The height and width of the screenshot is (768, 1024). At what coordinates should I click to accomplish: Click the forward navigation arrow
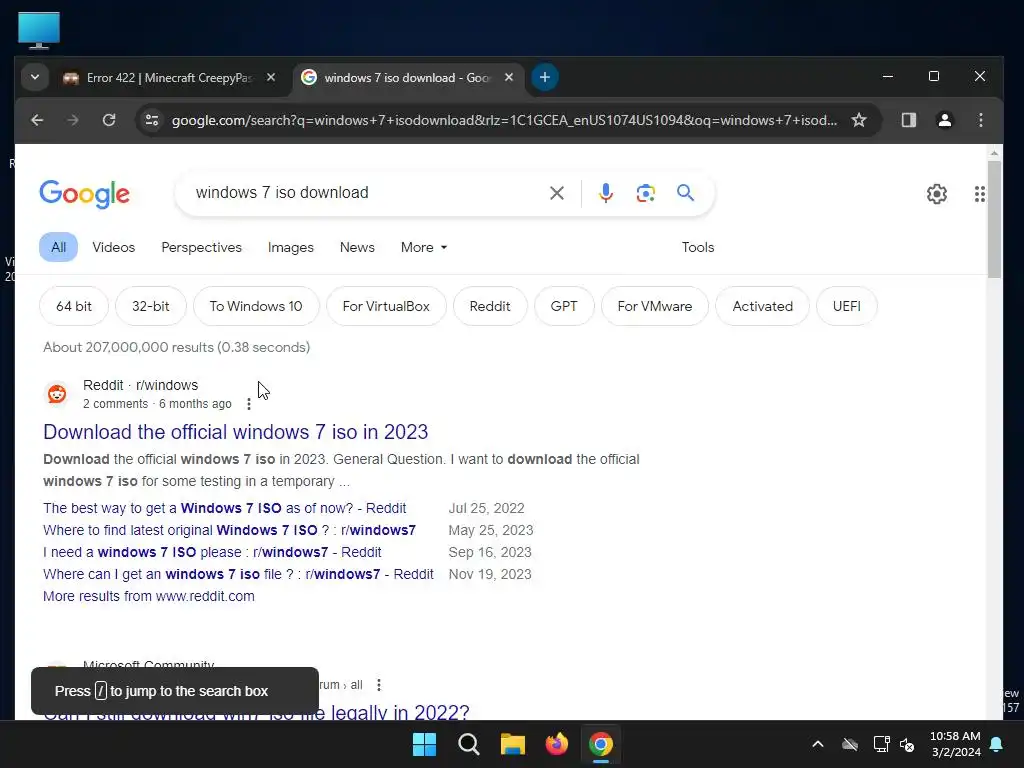point(73,120)
